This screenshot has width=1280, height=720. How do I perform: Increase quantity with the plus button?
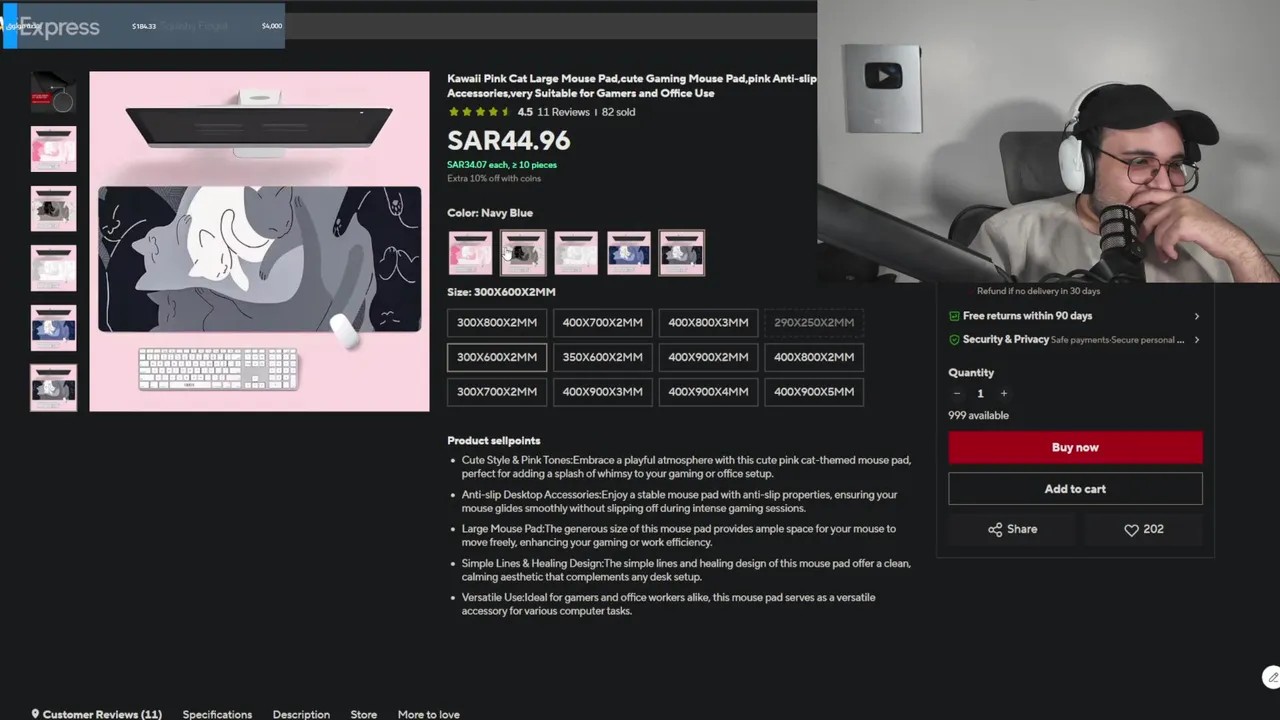(1004, 393)
